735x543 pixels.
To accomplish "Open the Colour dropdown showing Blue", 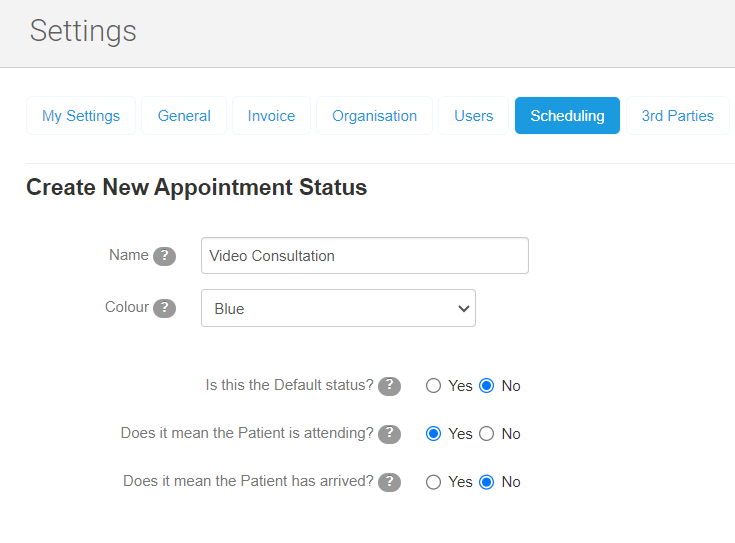I will pos(338,308).
